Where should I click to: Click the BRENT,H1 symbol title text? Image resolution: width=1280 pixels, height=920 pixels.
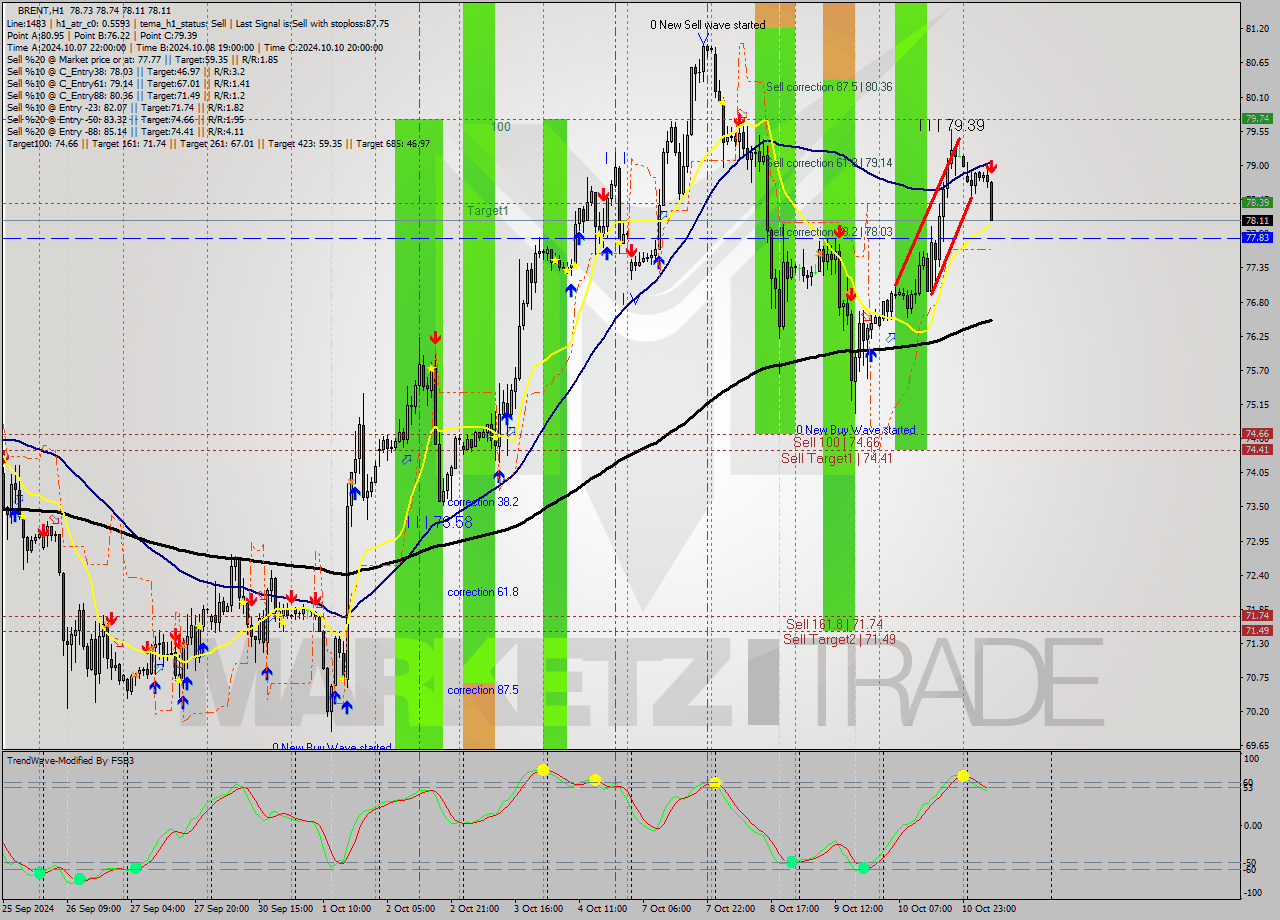(x=41, y=9)
